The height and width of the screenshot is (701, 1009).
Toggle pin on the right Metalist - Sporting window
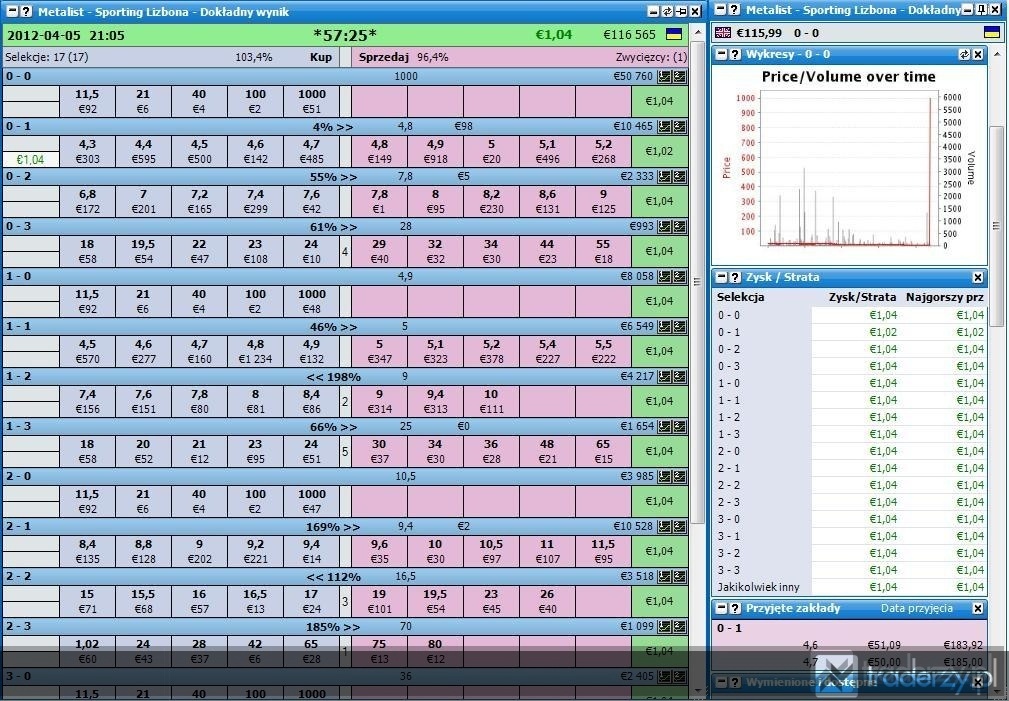[x=981, y=10]
